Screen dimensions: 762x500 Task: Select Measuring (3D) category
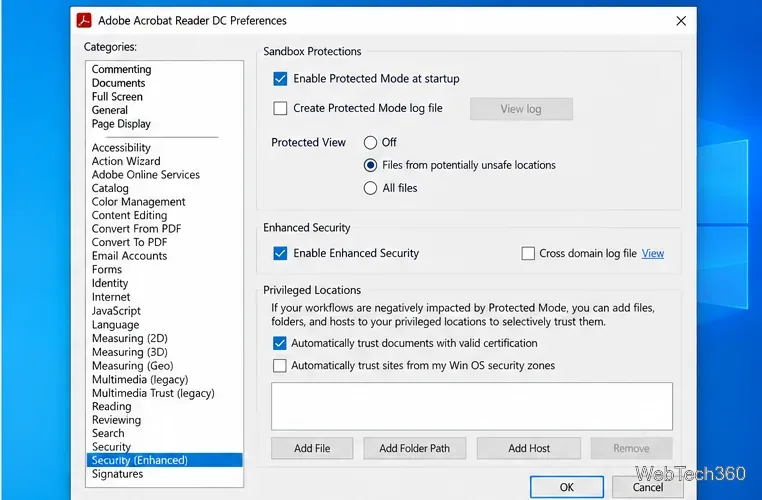coord(130,352)
